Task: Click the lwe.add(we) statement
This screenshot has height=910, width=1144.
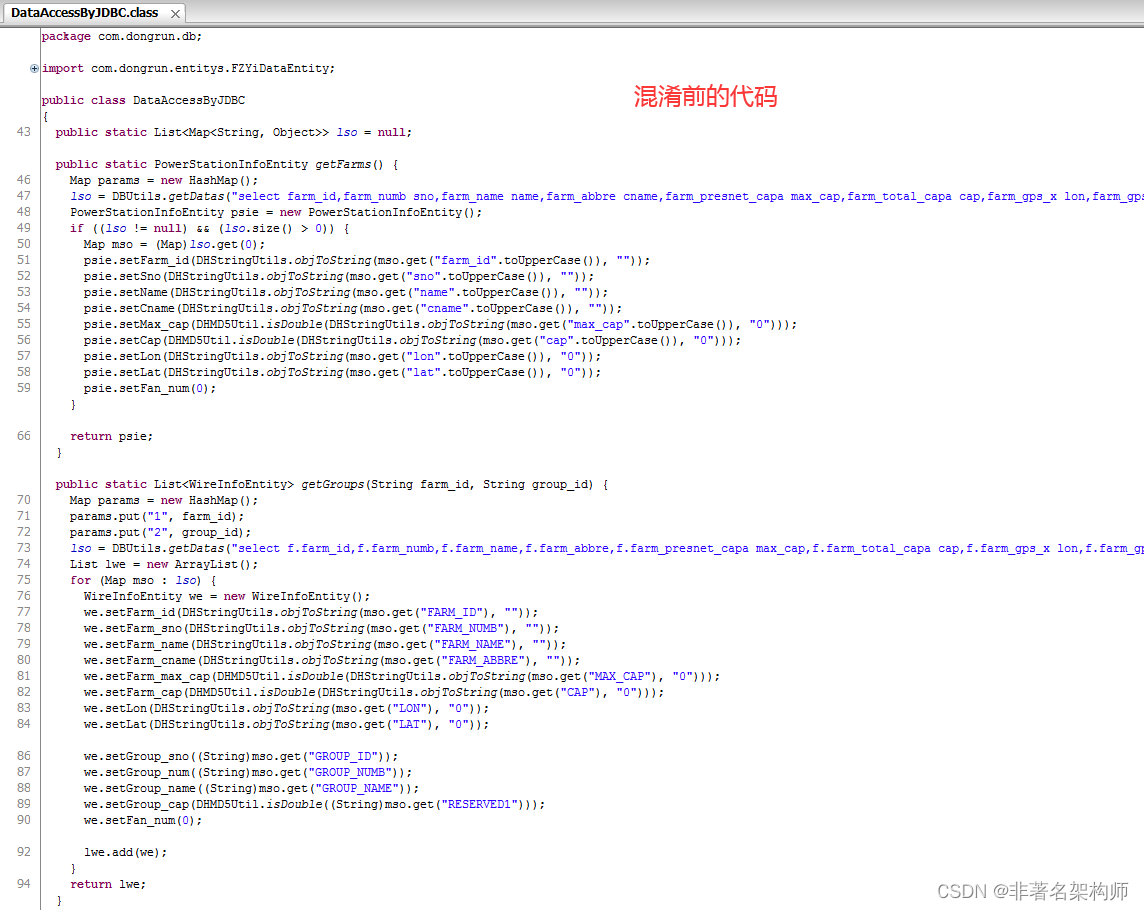Action: tap(125, 853)
